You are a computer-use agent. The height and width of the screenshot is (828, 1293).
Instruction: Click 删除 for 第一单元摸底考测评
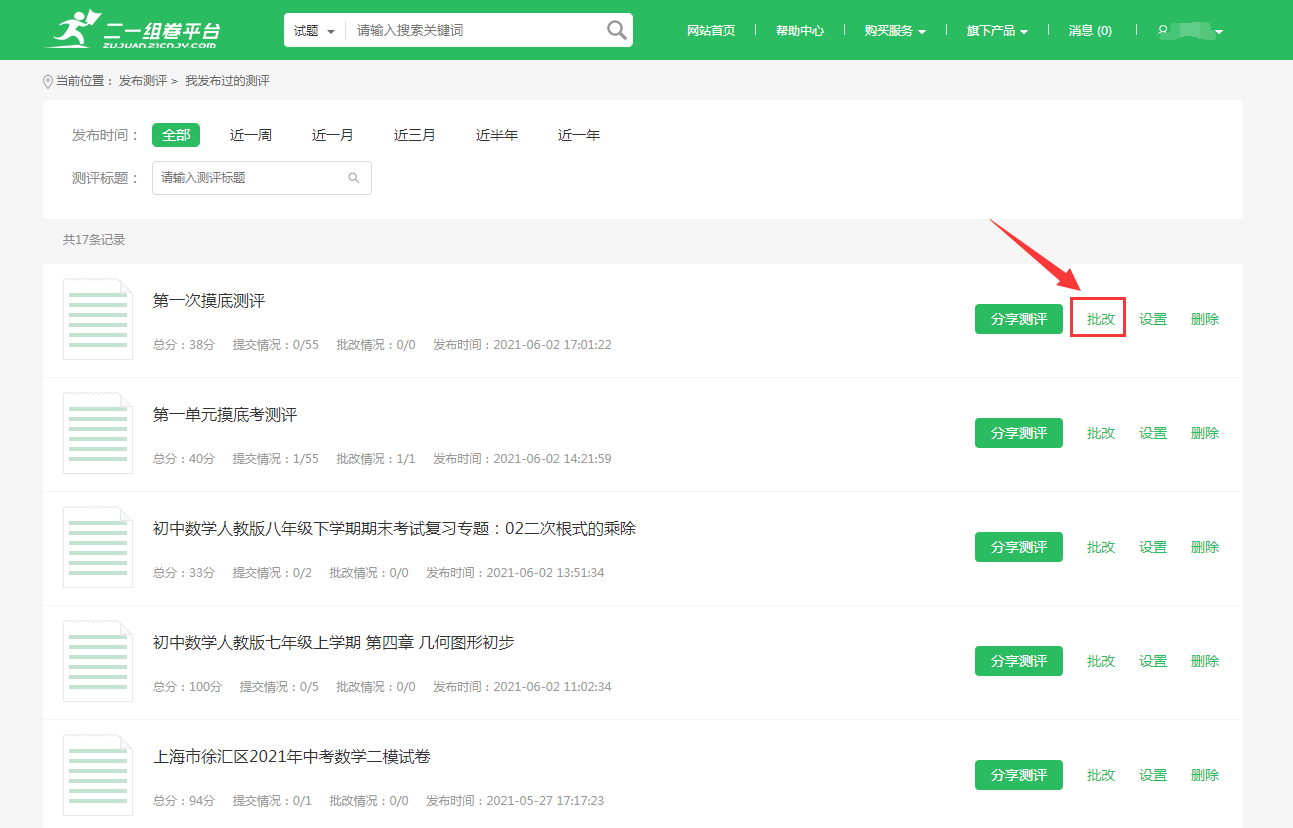1205,433
